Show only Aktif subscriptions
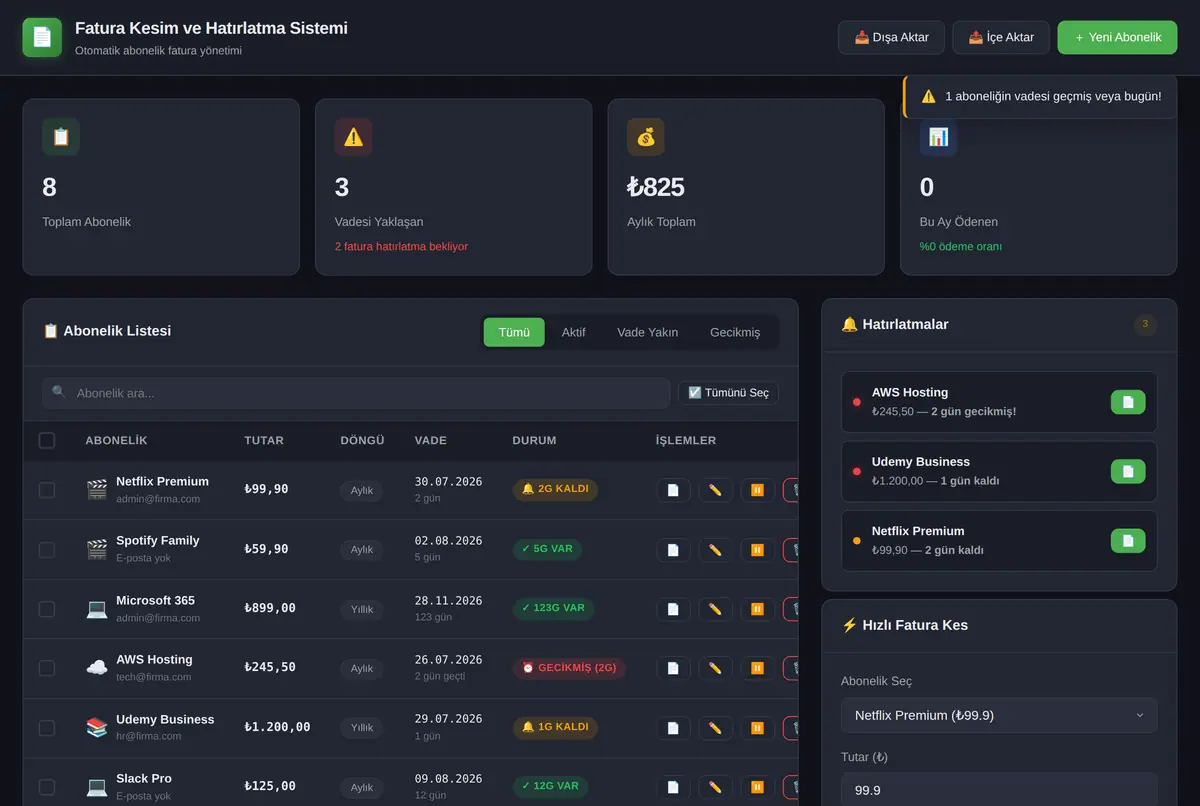This screenshot has height=806, width=1200. click(x=574, y=332)
